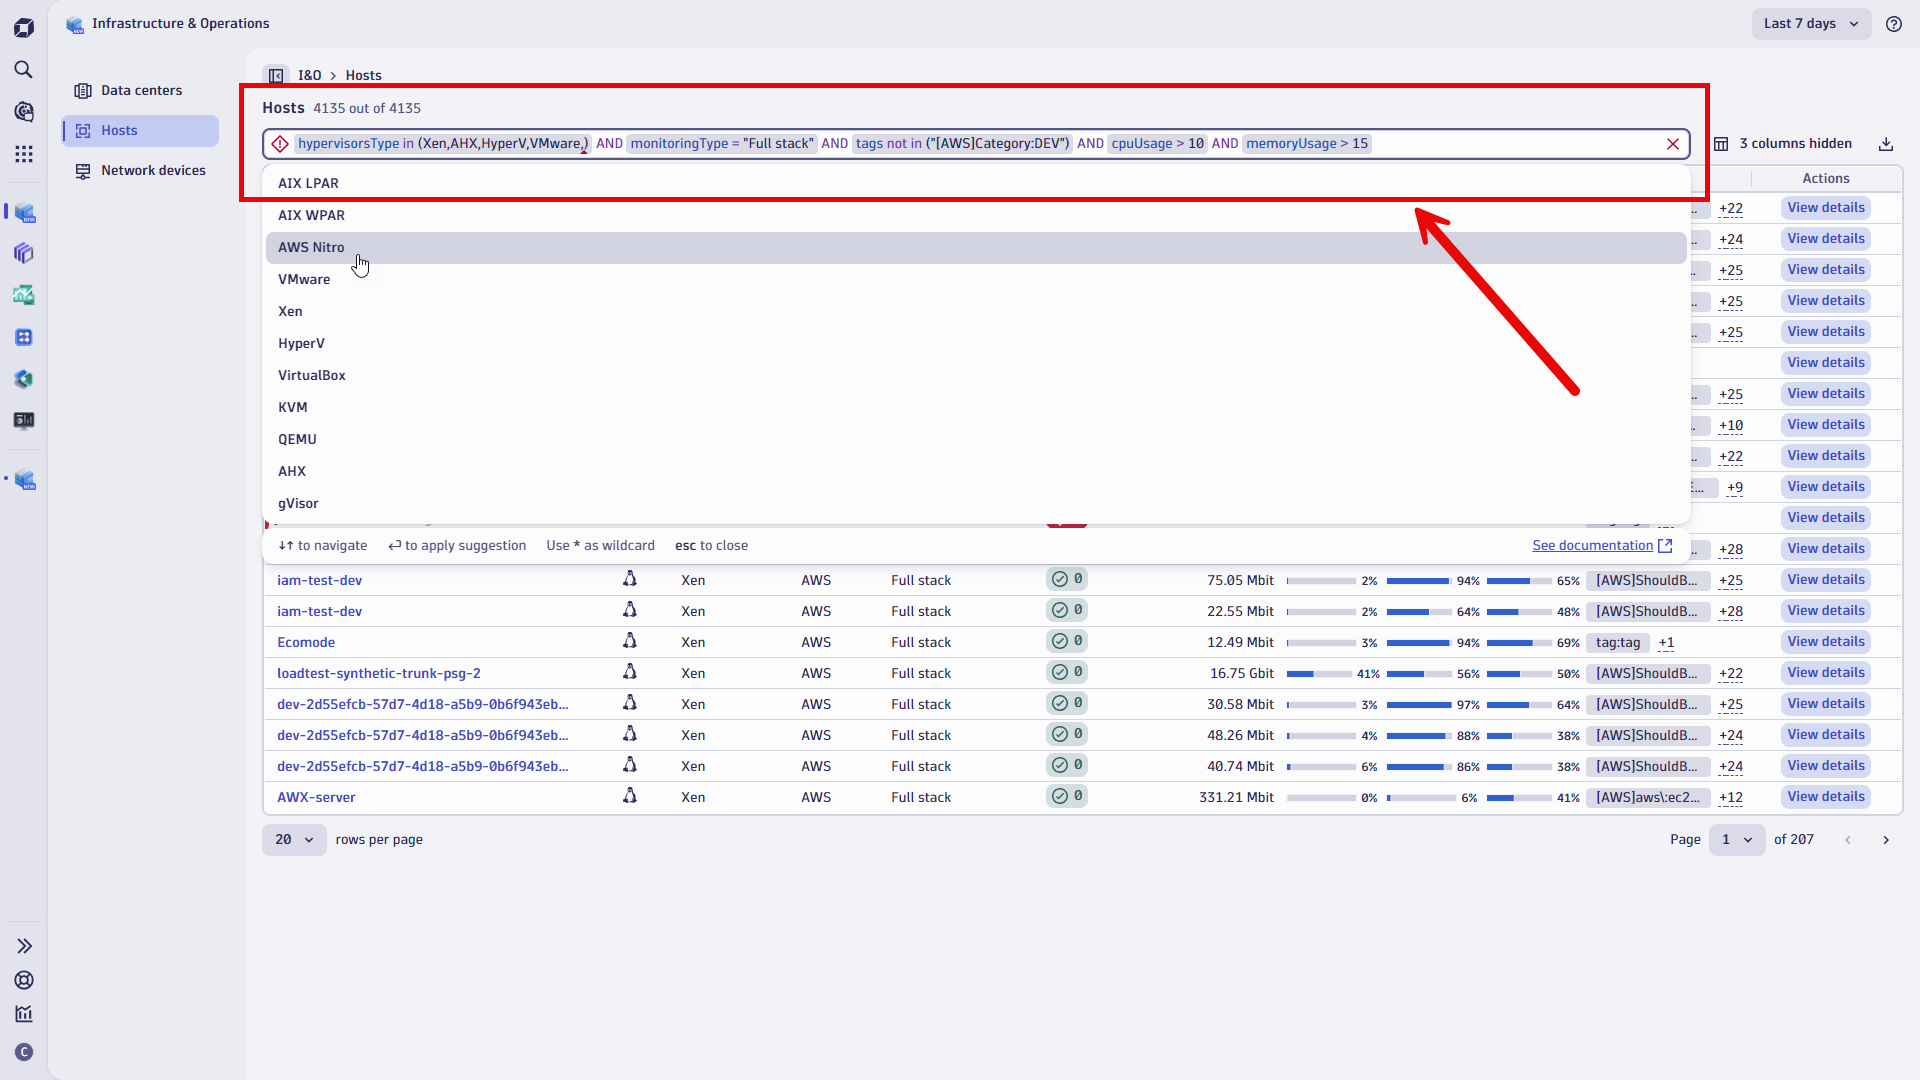
Task: Open the profile avatar at the sidebar bottom
Action: [x=24, y=1052]
